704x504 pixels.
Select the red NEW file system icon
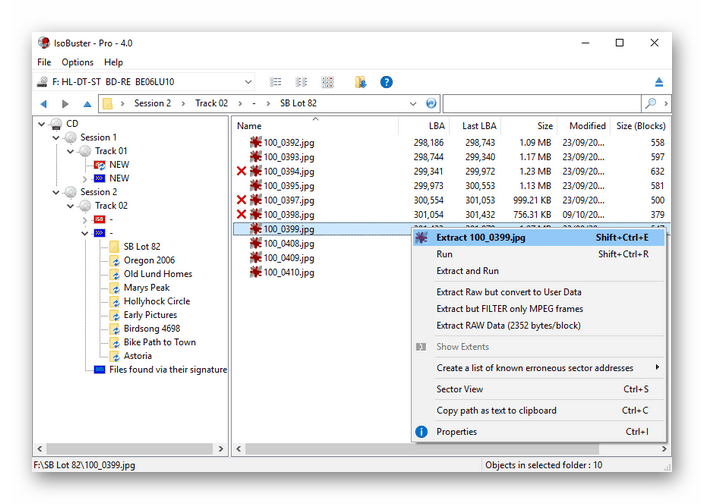(x=99, y=165)
